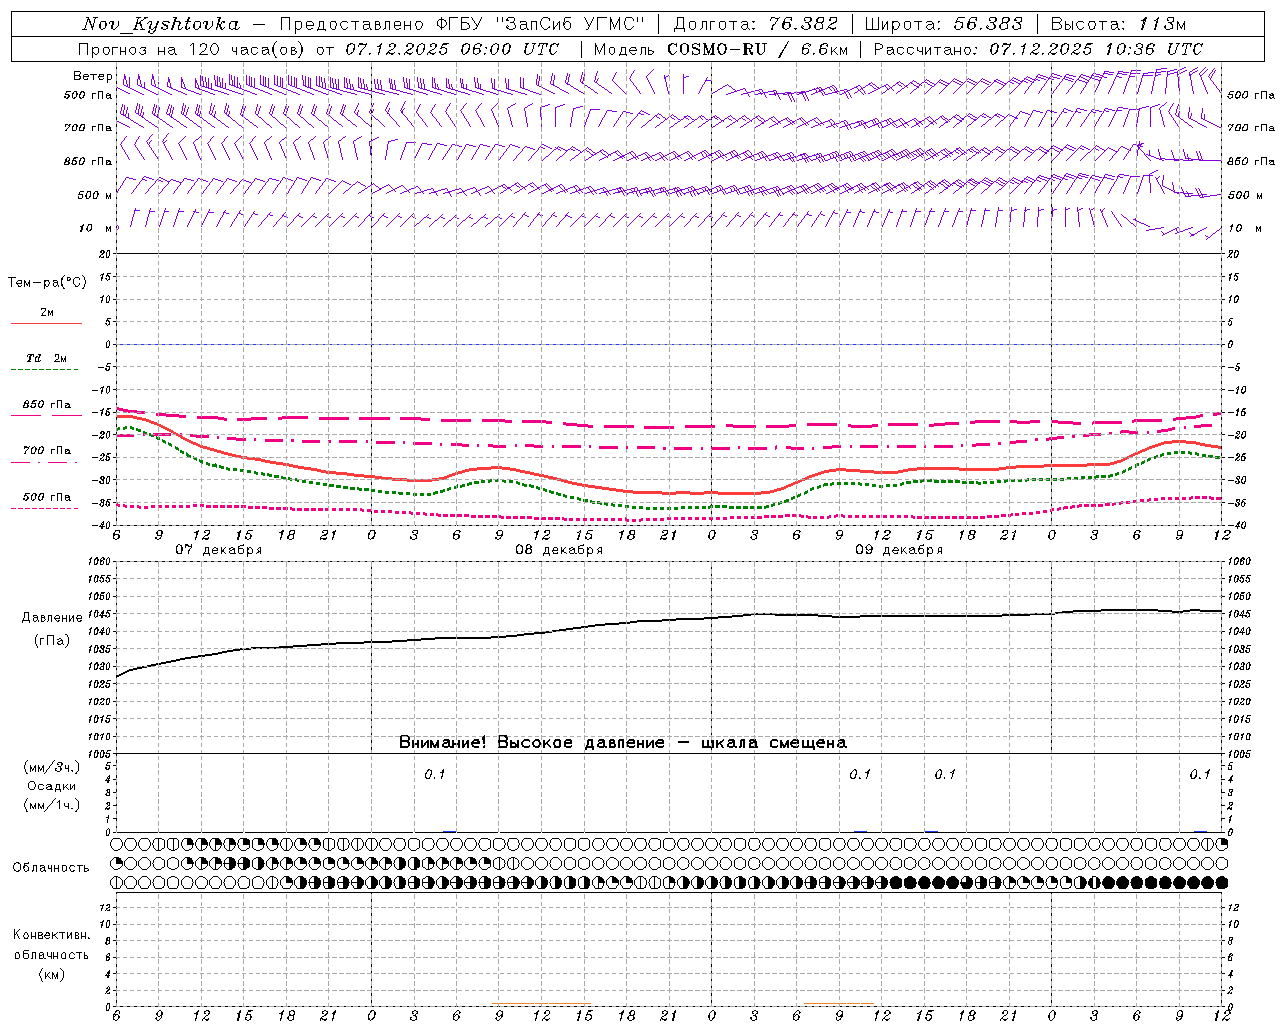
Task: Click the Ветер label of wind panel
Action: tap(92, 76)
